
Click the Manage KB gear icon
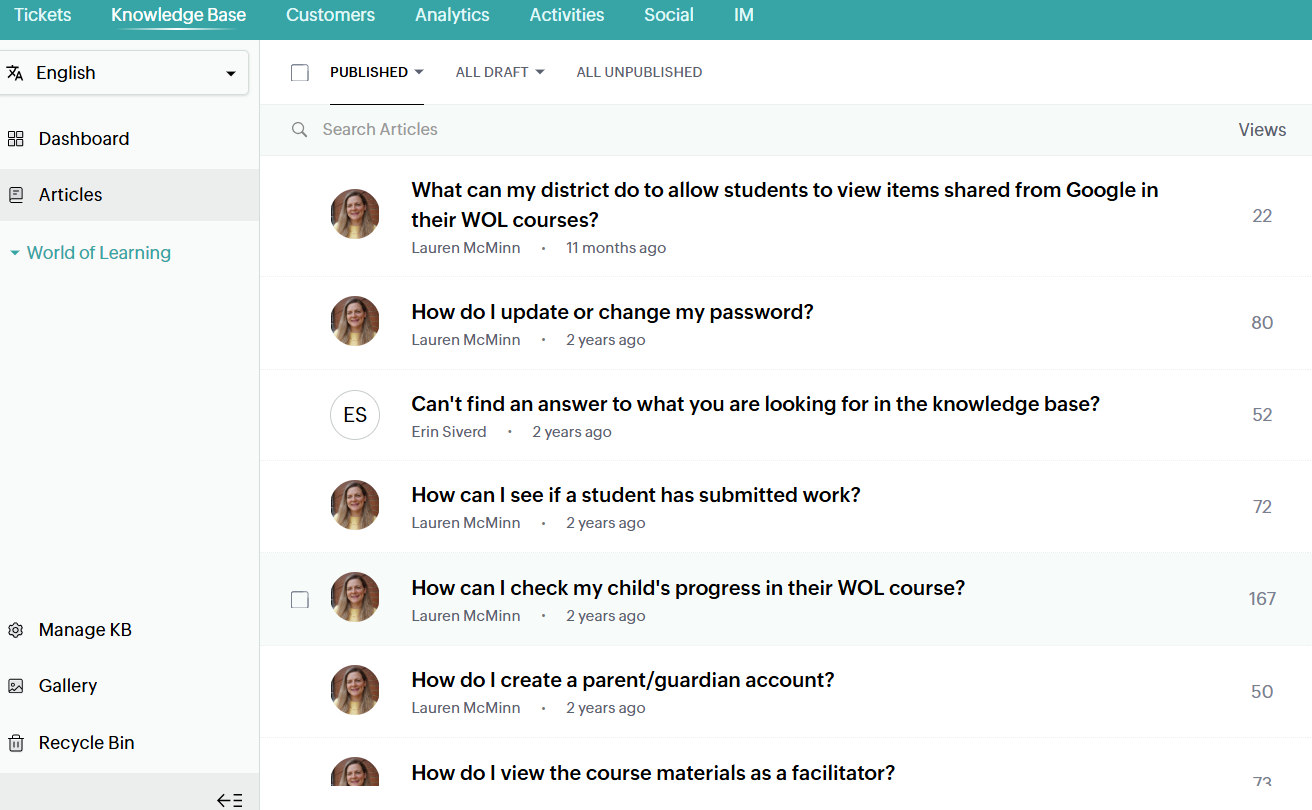coord(15,630)
